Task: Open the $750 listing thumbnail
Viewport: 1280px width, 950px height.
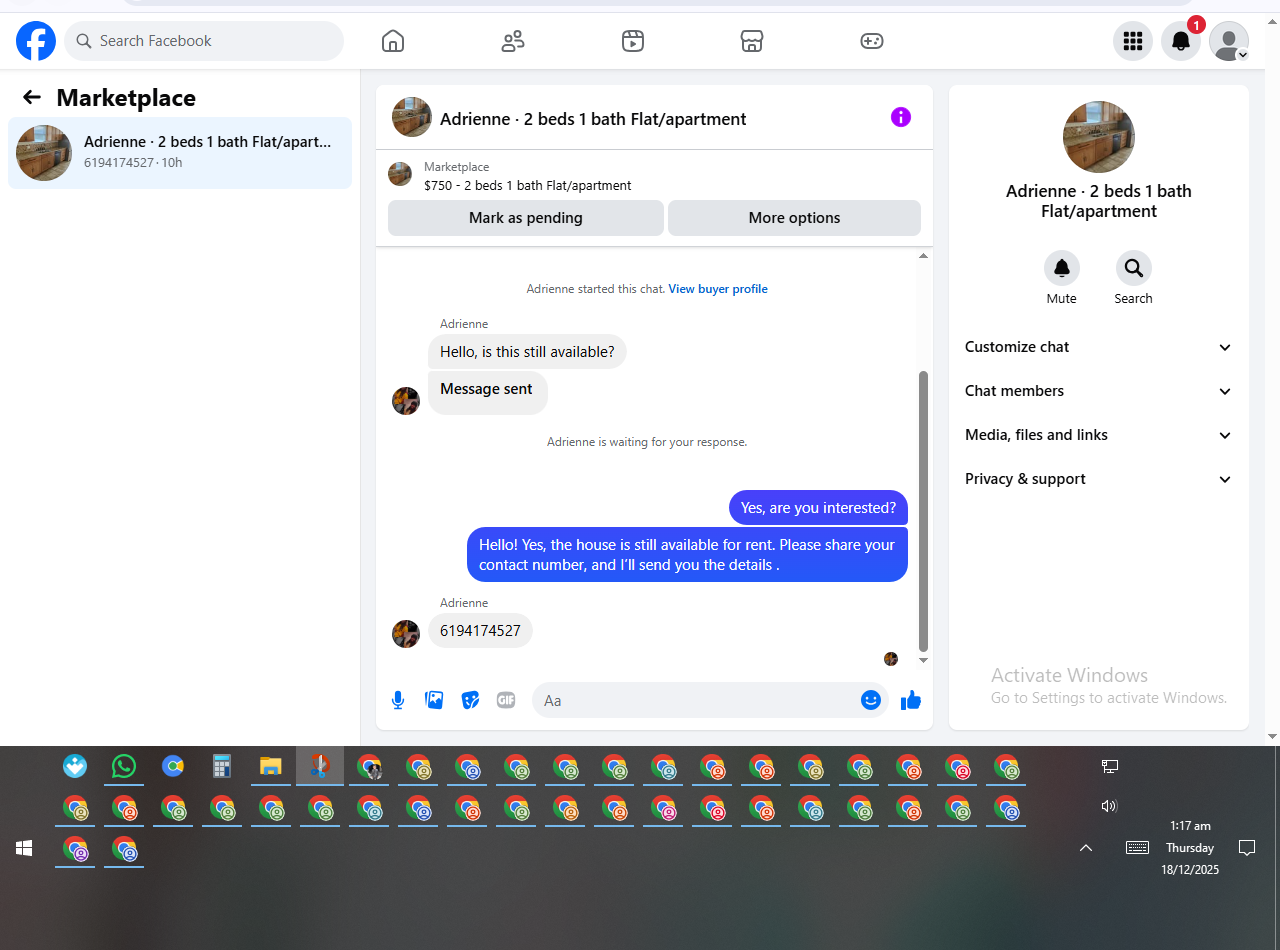Action: point(400,174)
